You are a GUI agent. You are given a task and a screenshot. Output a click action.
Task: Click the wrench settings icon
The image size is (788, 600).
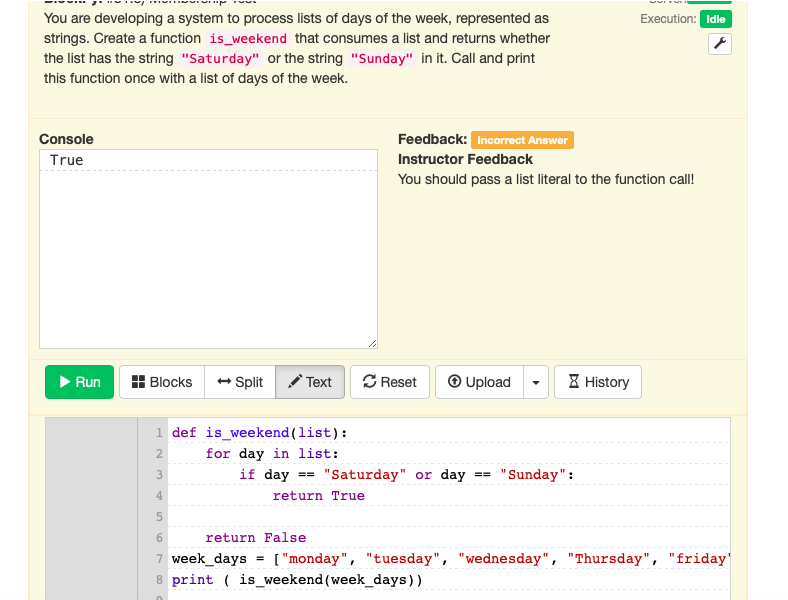click(720, 44)
